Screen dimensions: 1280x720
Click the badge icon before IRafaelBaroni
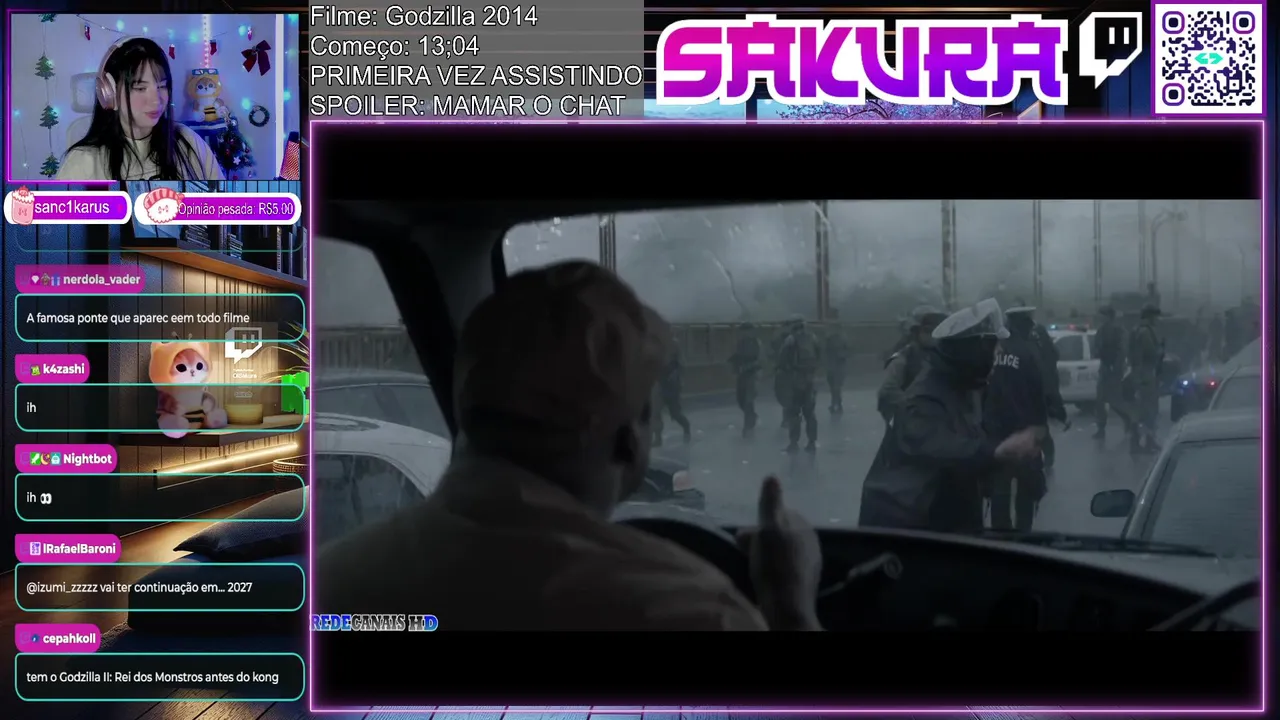click(35, 549)
